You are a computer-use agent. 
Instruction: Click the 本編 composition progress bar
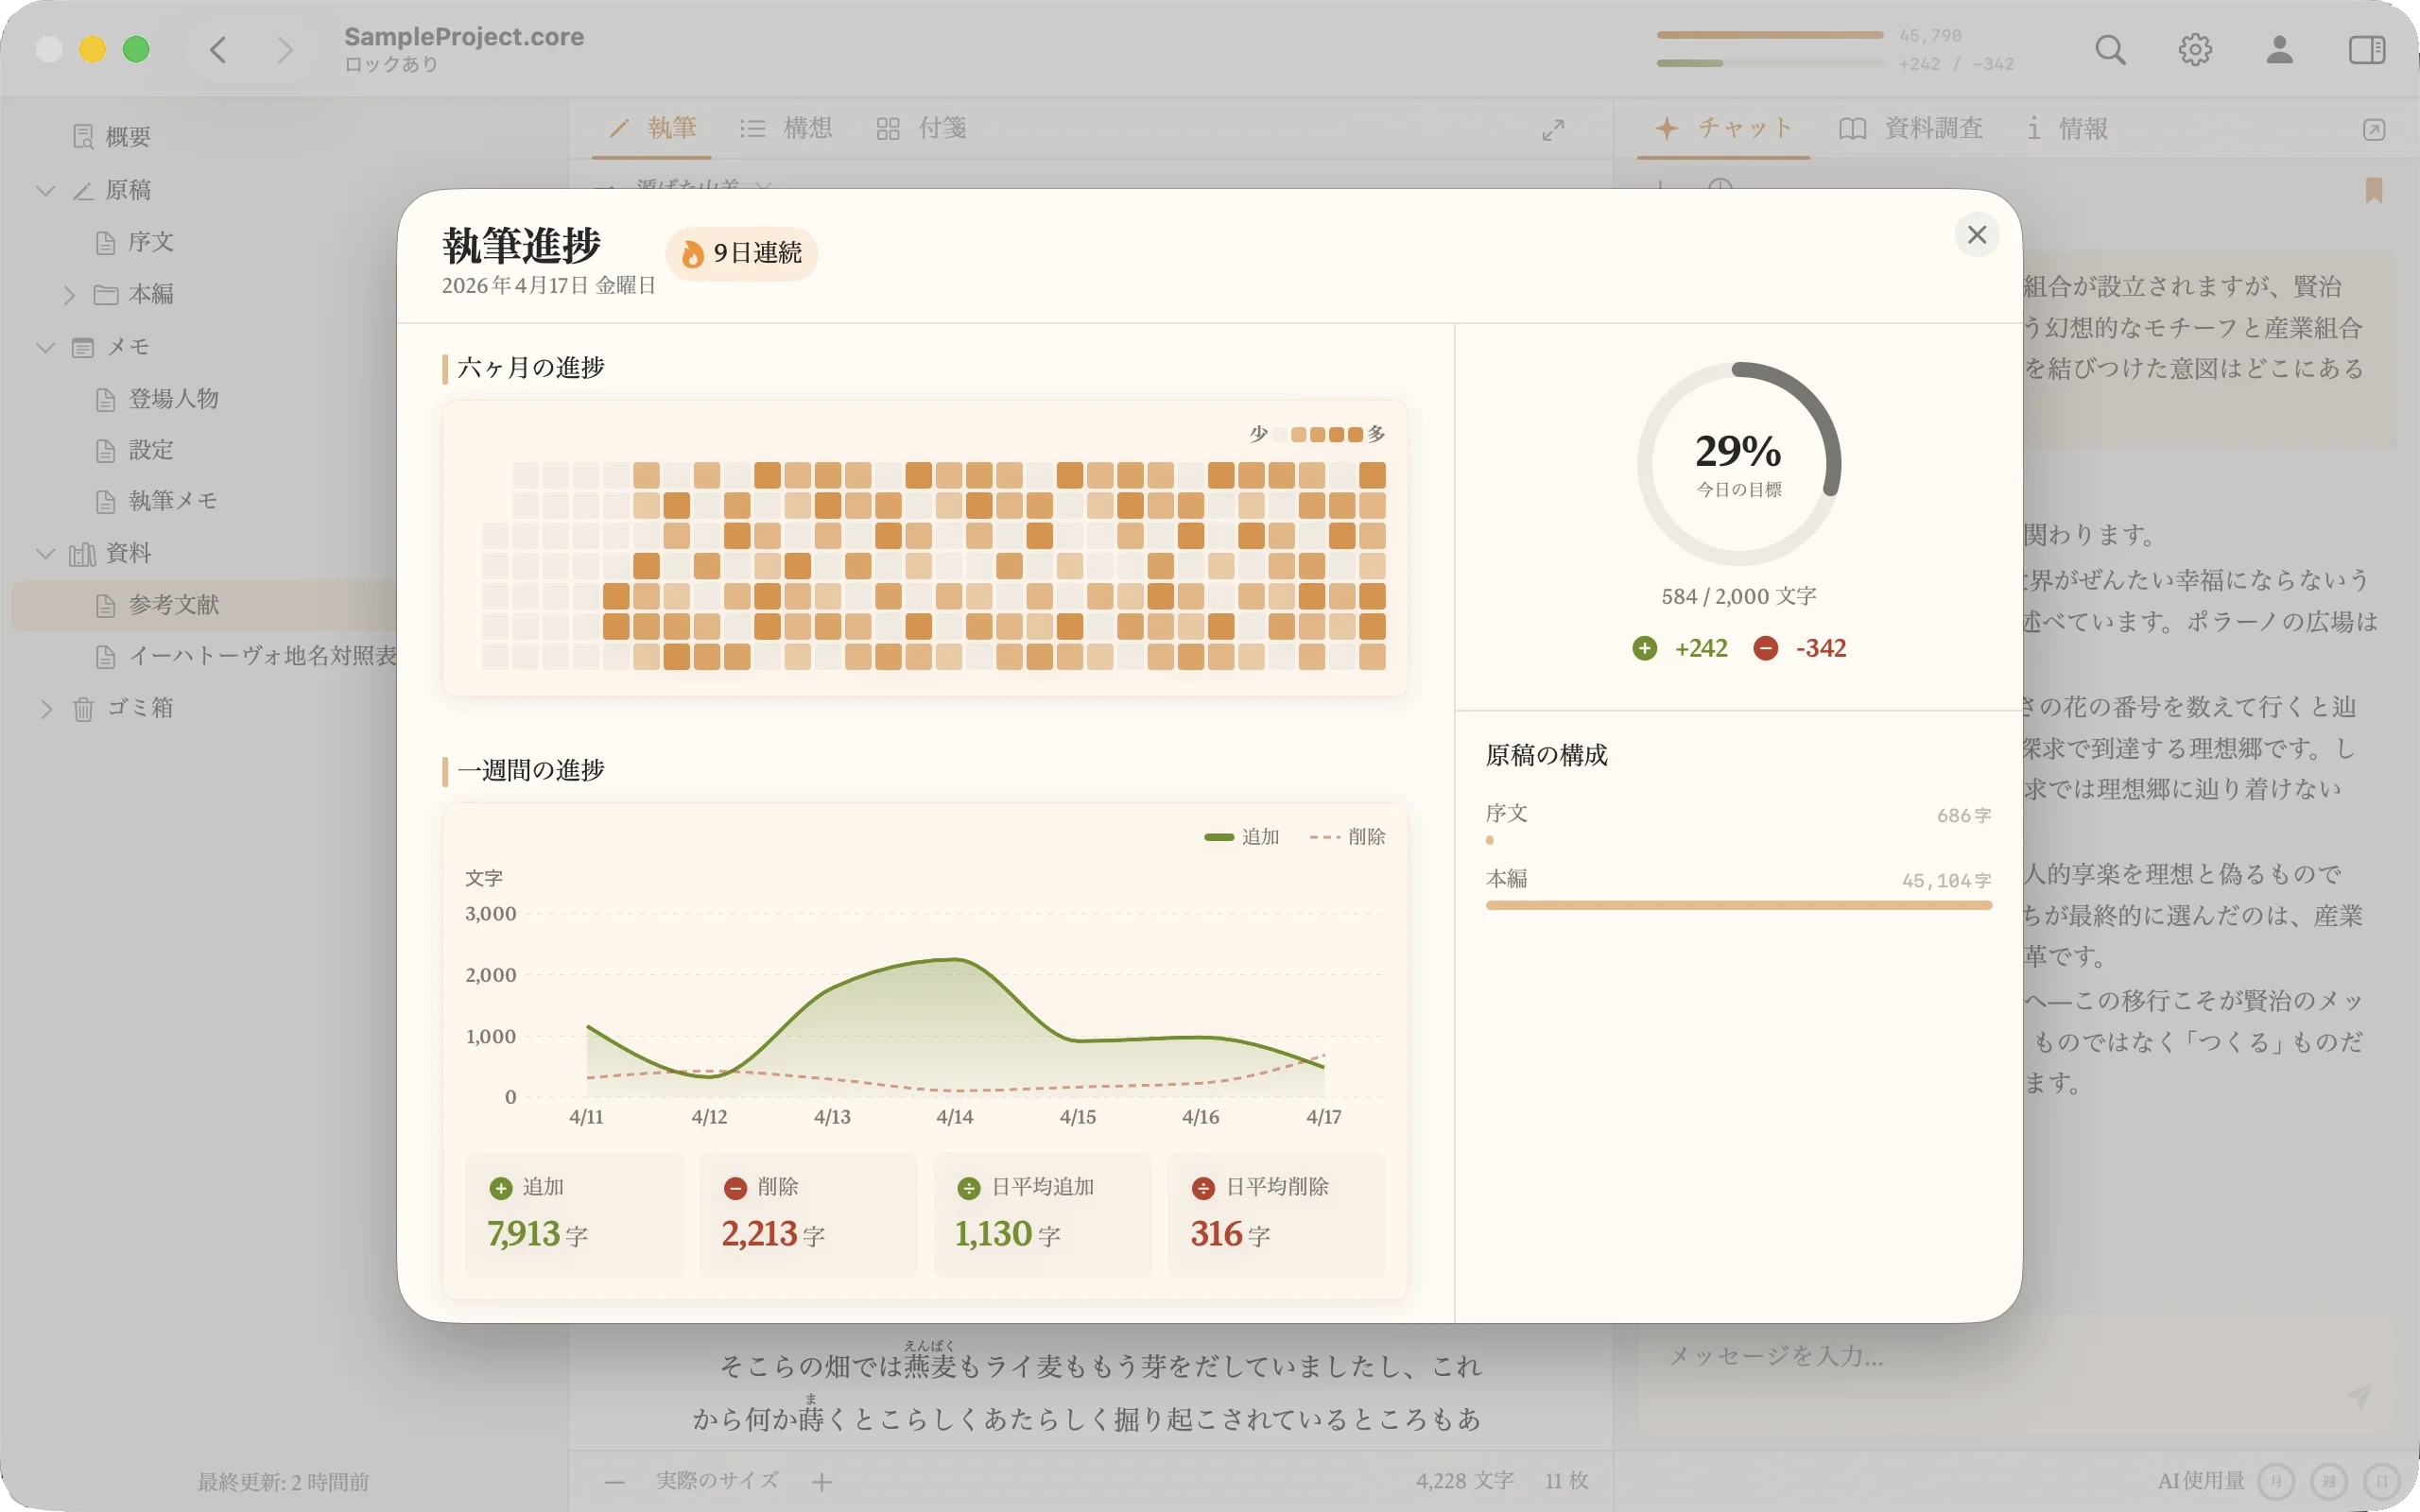pos(1738,905)
